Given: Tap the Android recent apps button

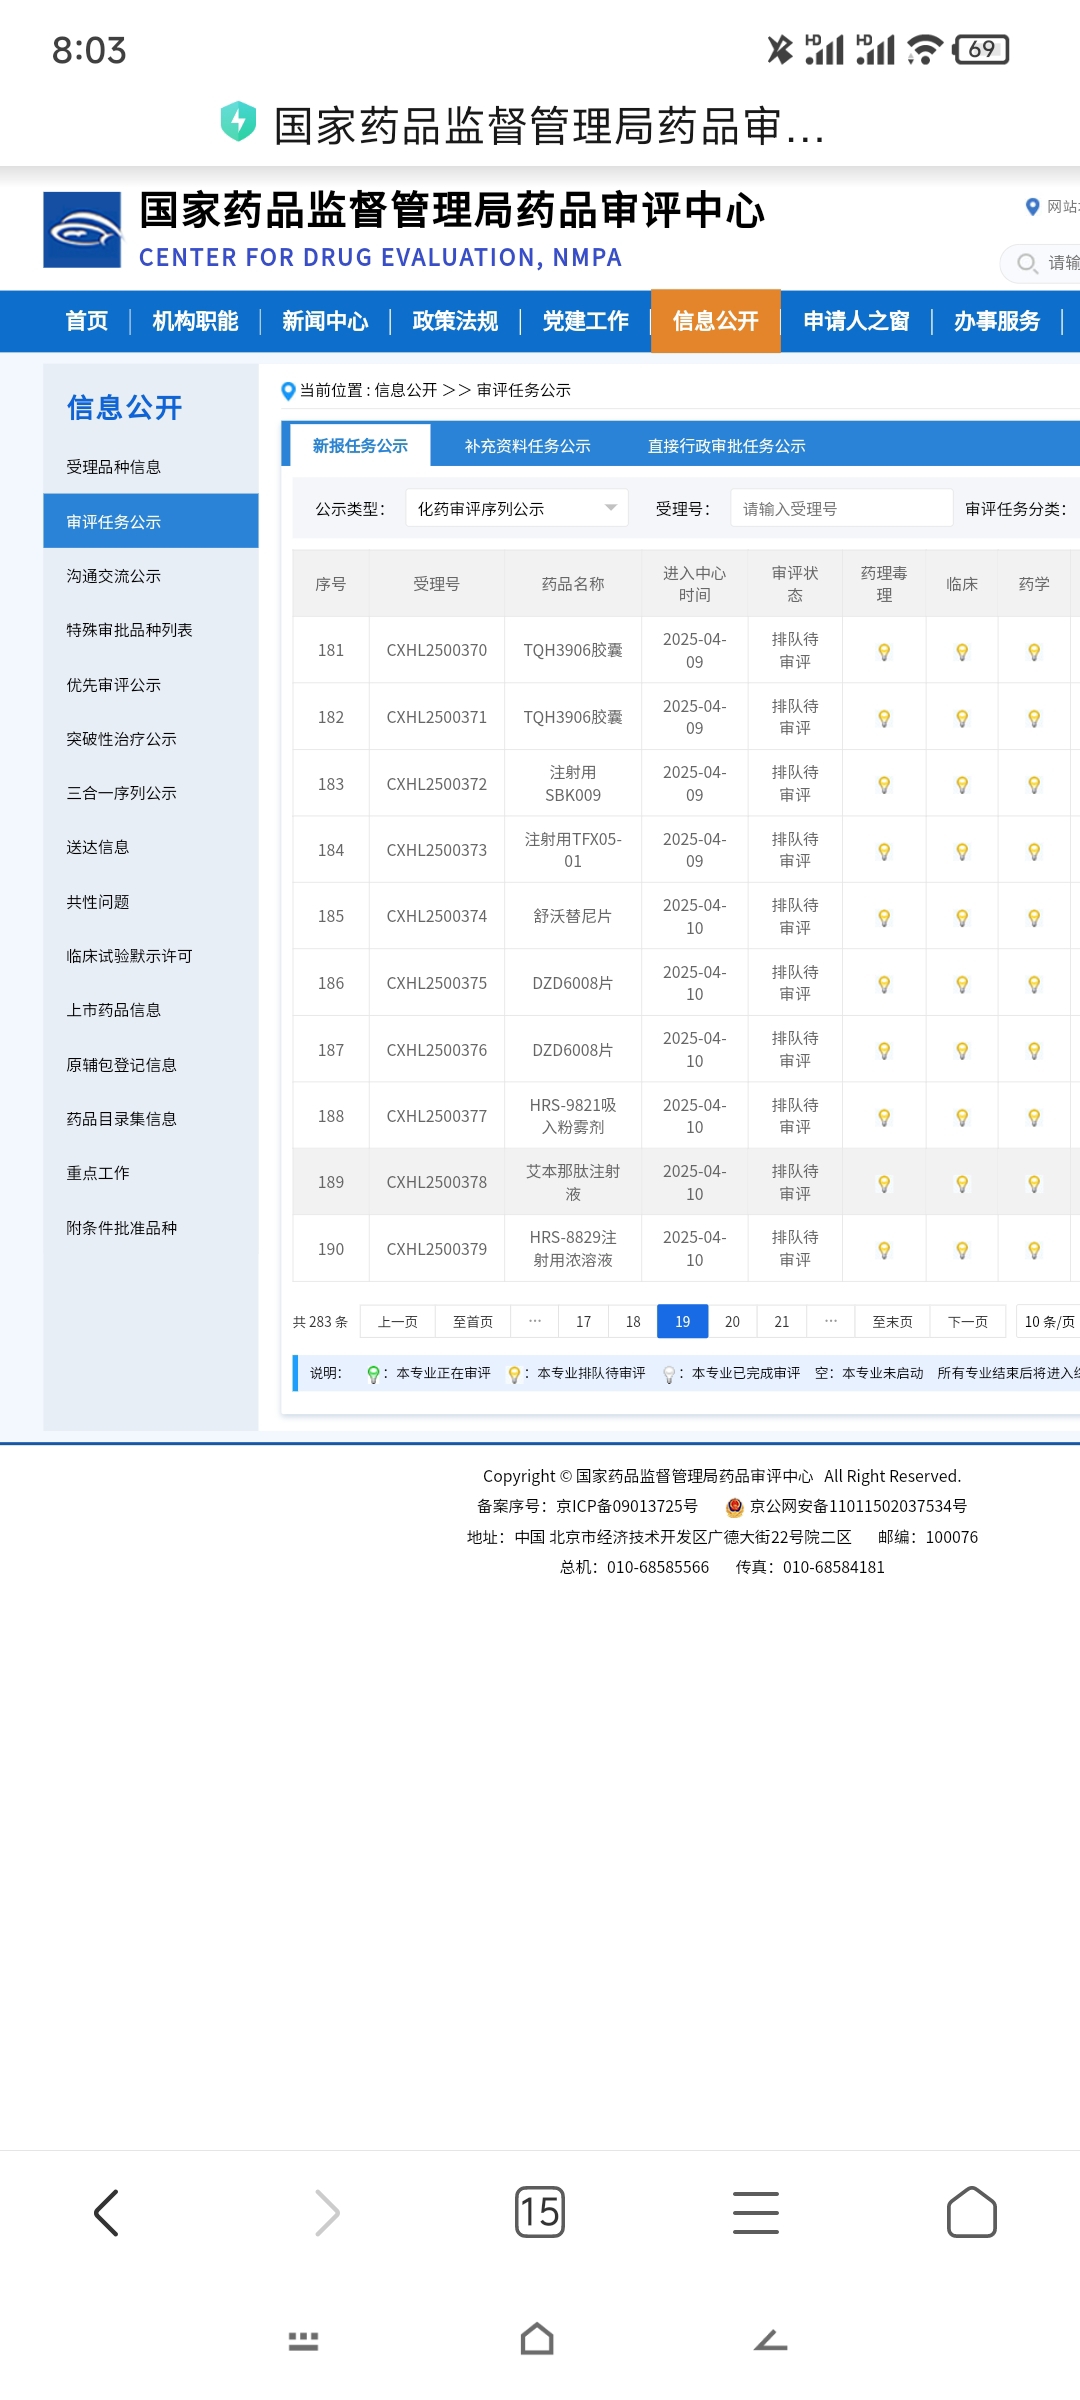Looking at the screenshot, I should (x=303, y=2340).
